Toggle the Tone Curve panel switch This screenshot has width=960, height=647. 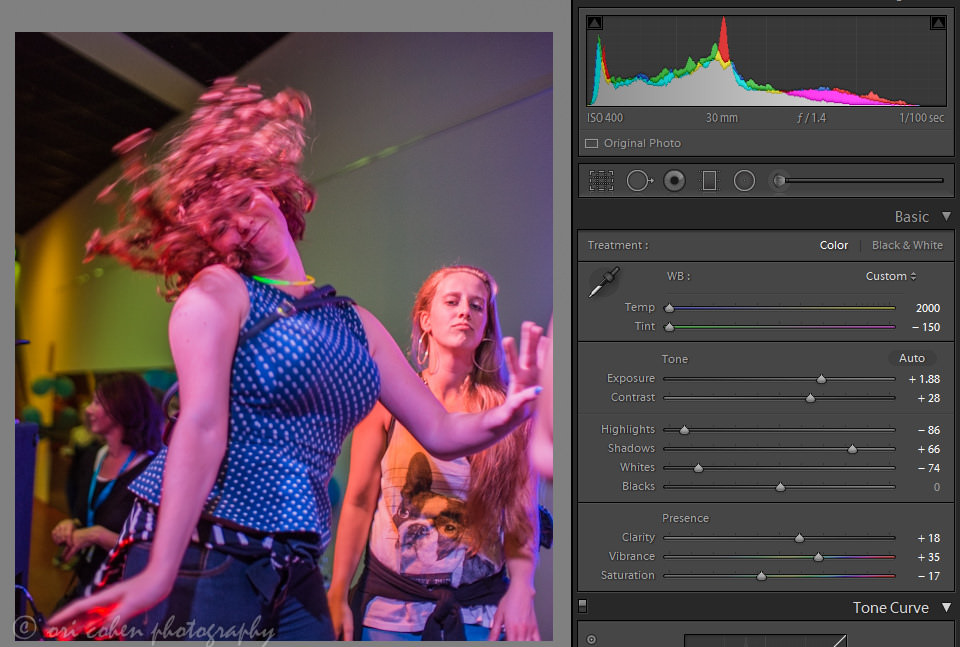tap(582, 605)
